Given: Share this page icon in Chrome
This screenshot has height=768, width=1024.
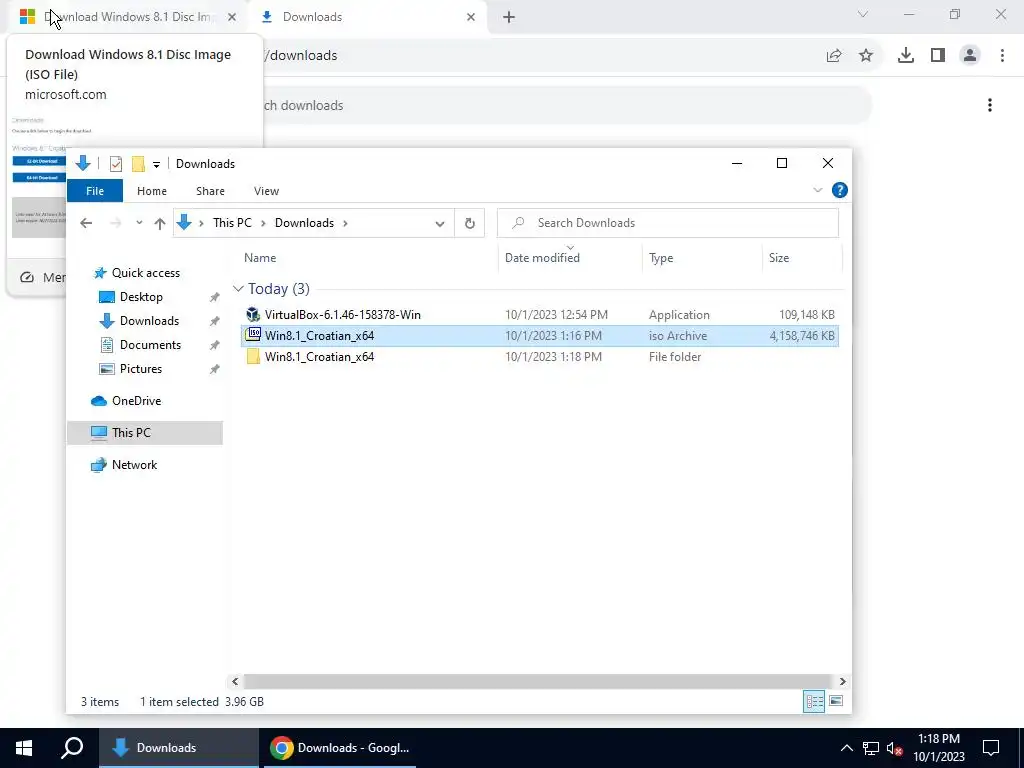Looking at the screenshot, I should (x=834, y=56).
